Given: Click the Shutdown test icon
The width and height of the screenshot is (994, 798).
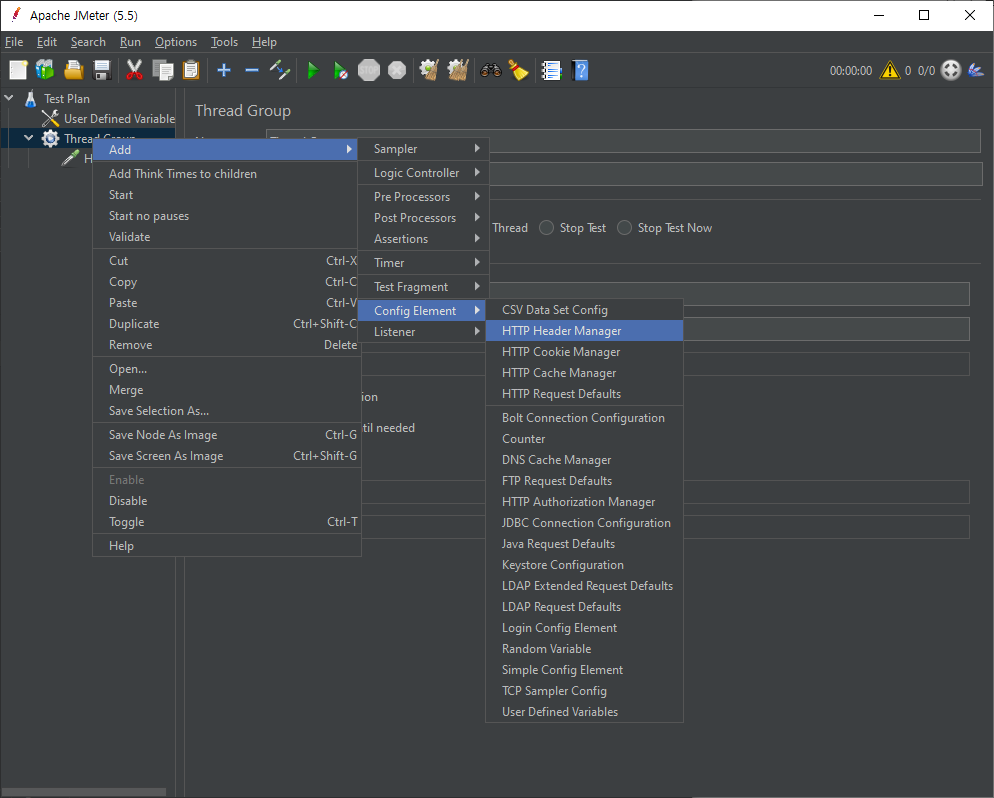Looking at the screenshot, I should (x=397, y=70).
